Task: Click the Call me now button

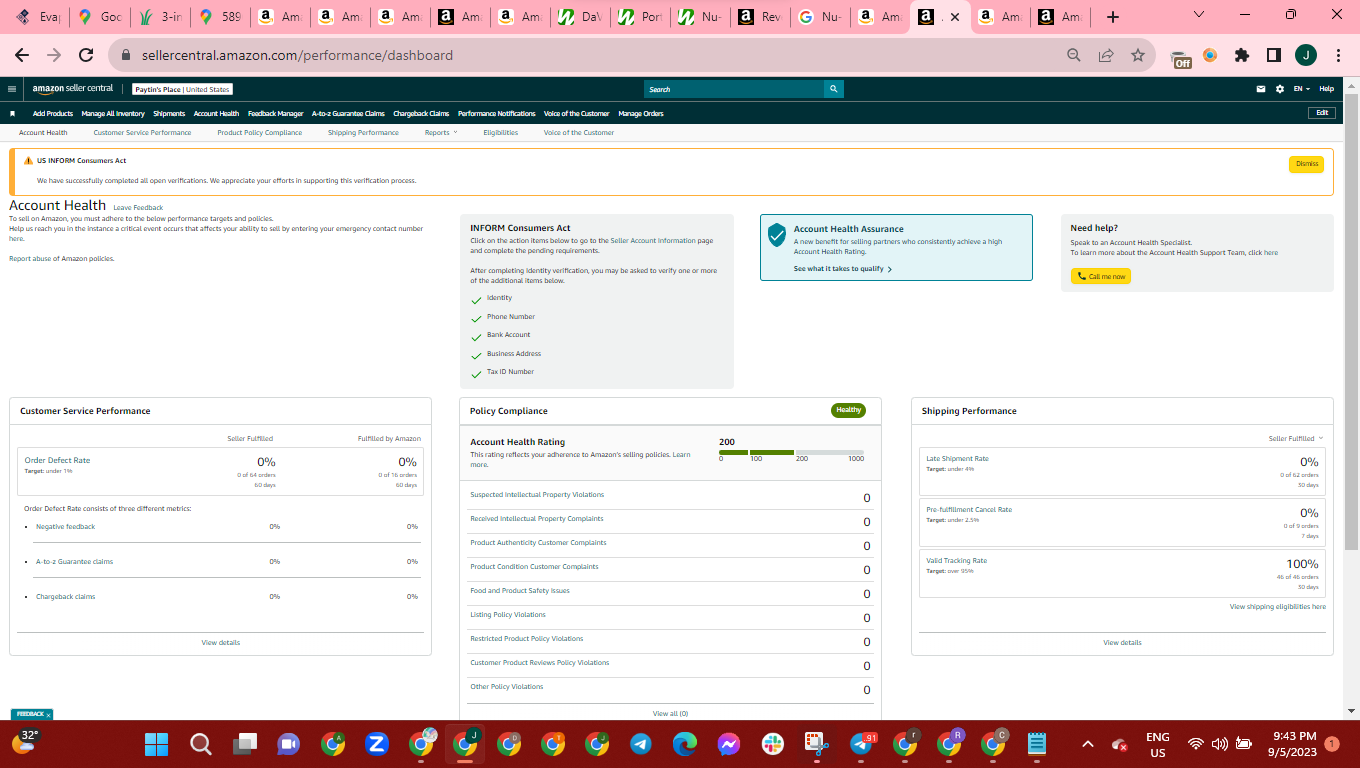Action: pyautogui.click(x=1101, y=276)
